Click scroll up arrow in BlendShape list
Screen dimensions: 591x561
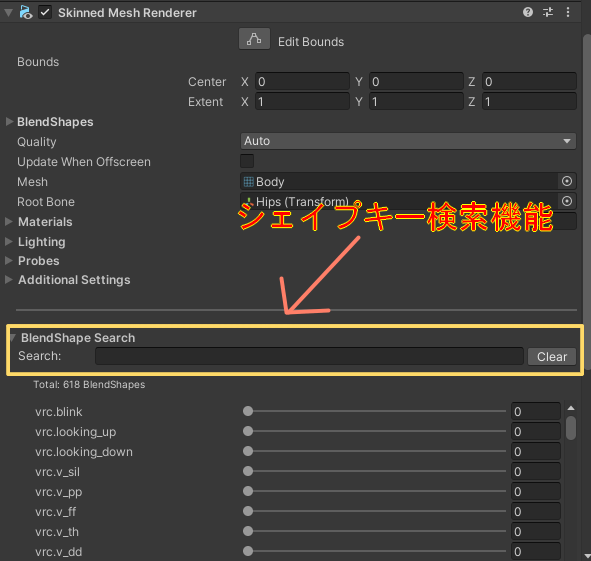coord(571,408)
